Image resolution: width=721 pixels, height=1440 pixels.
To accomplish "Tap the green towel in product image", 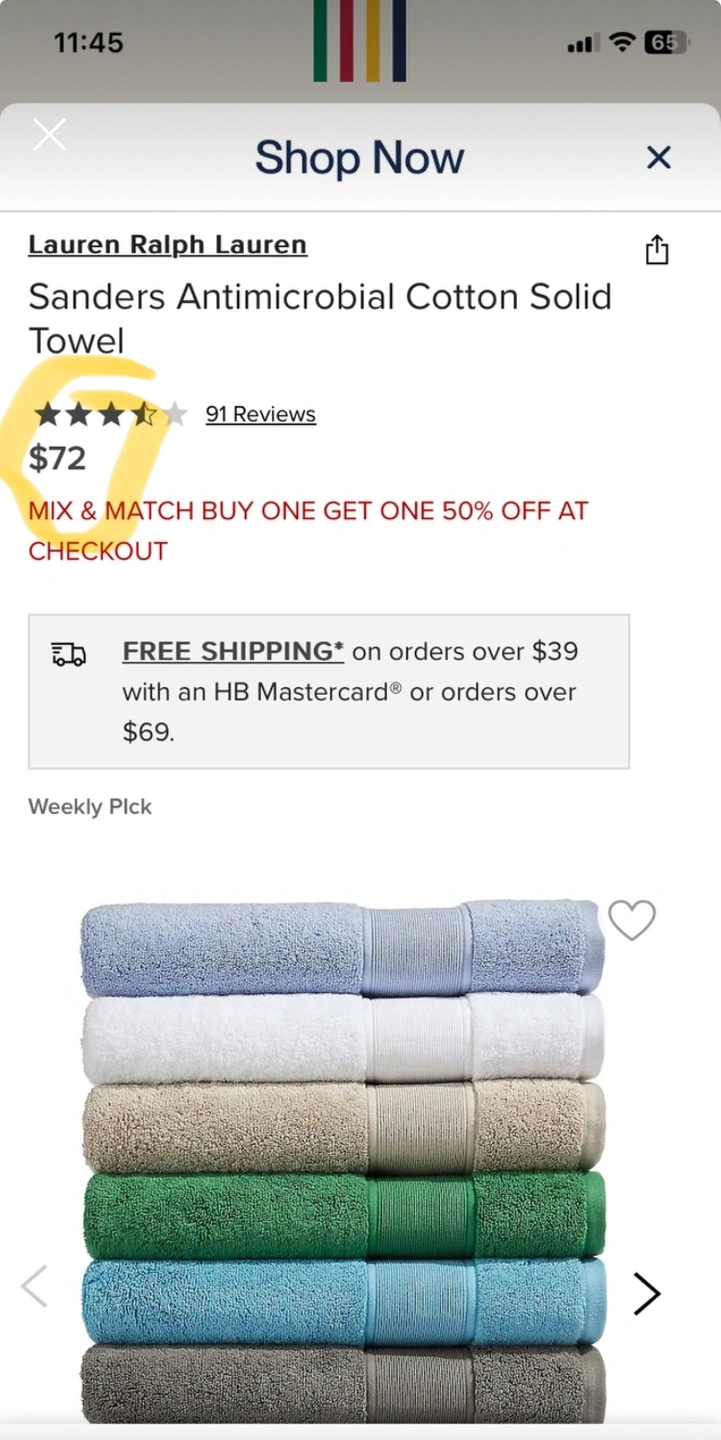I will [343, 1214].
